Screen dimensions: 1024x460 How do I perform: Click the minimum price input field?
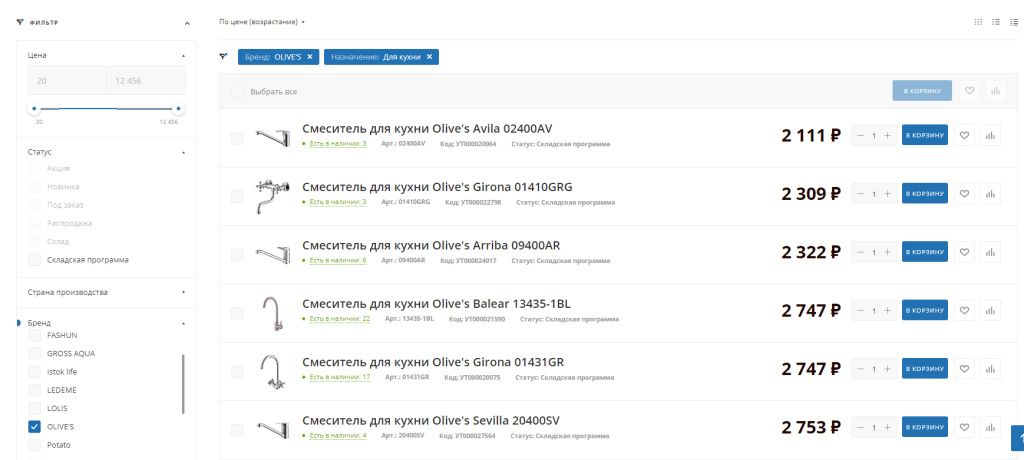[67, 80]
